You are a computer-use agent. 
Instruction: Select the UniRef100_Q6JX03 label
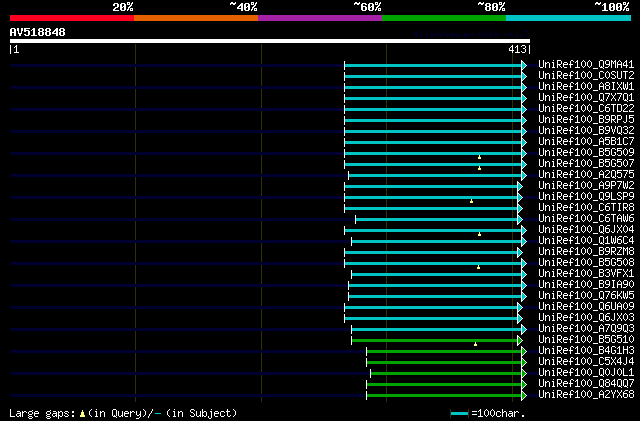pos(586,318)
